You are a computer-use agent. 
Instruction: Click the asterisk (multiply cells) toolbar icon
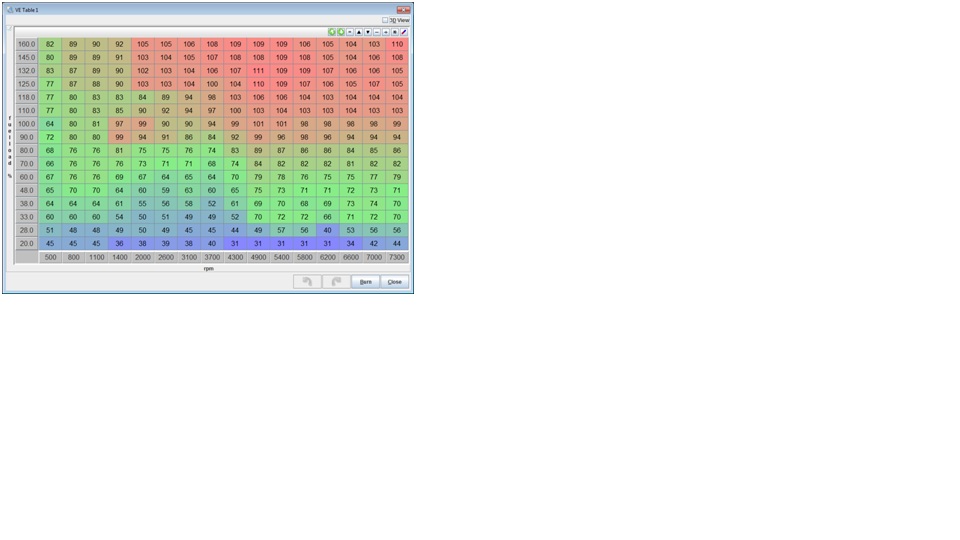point(395,32)
